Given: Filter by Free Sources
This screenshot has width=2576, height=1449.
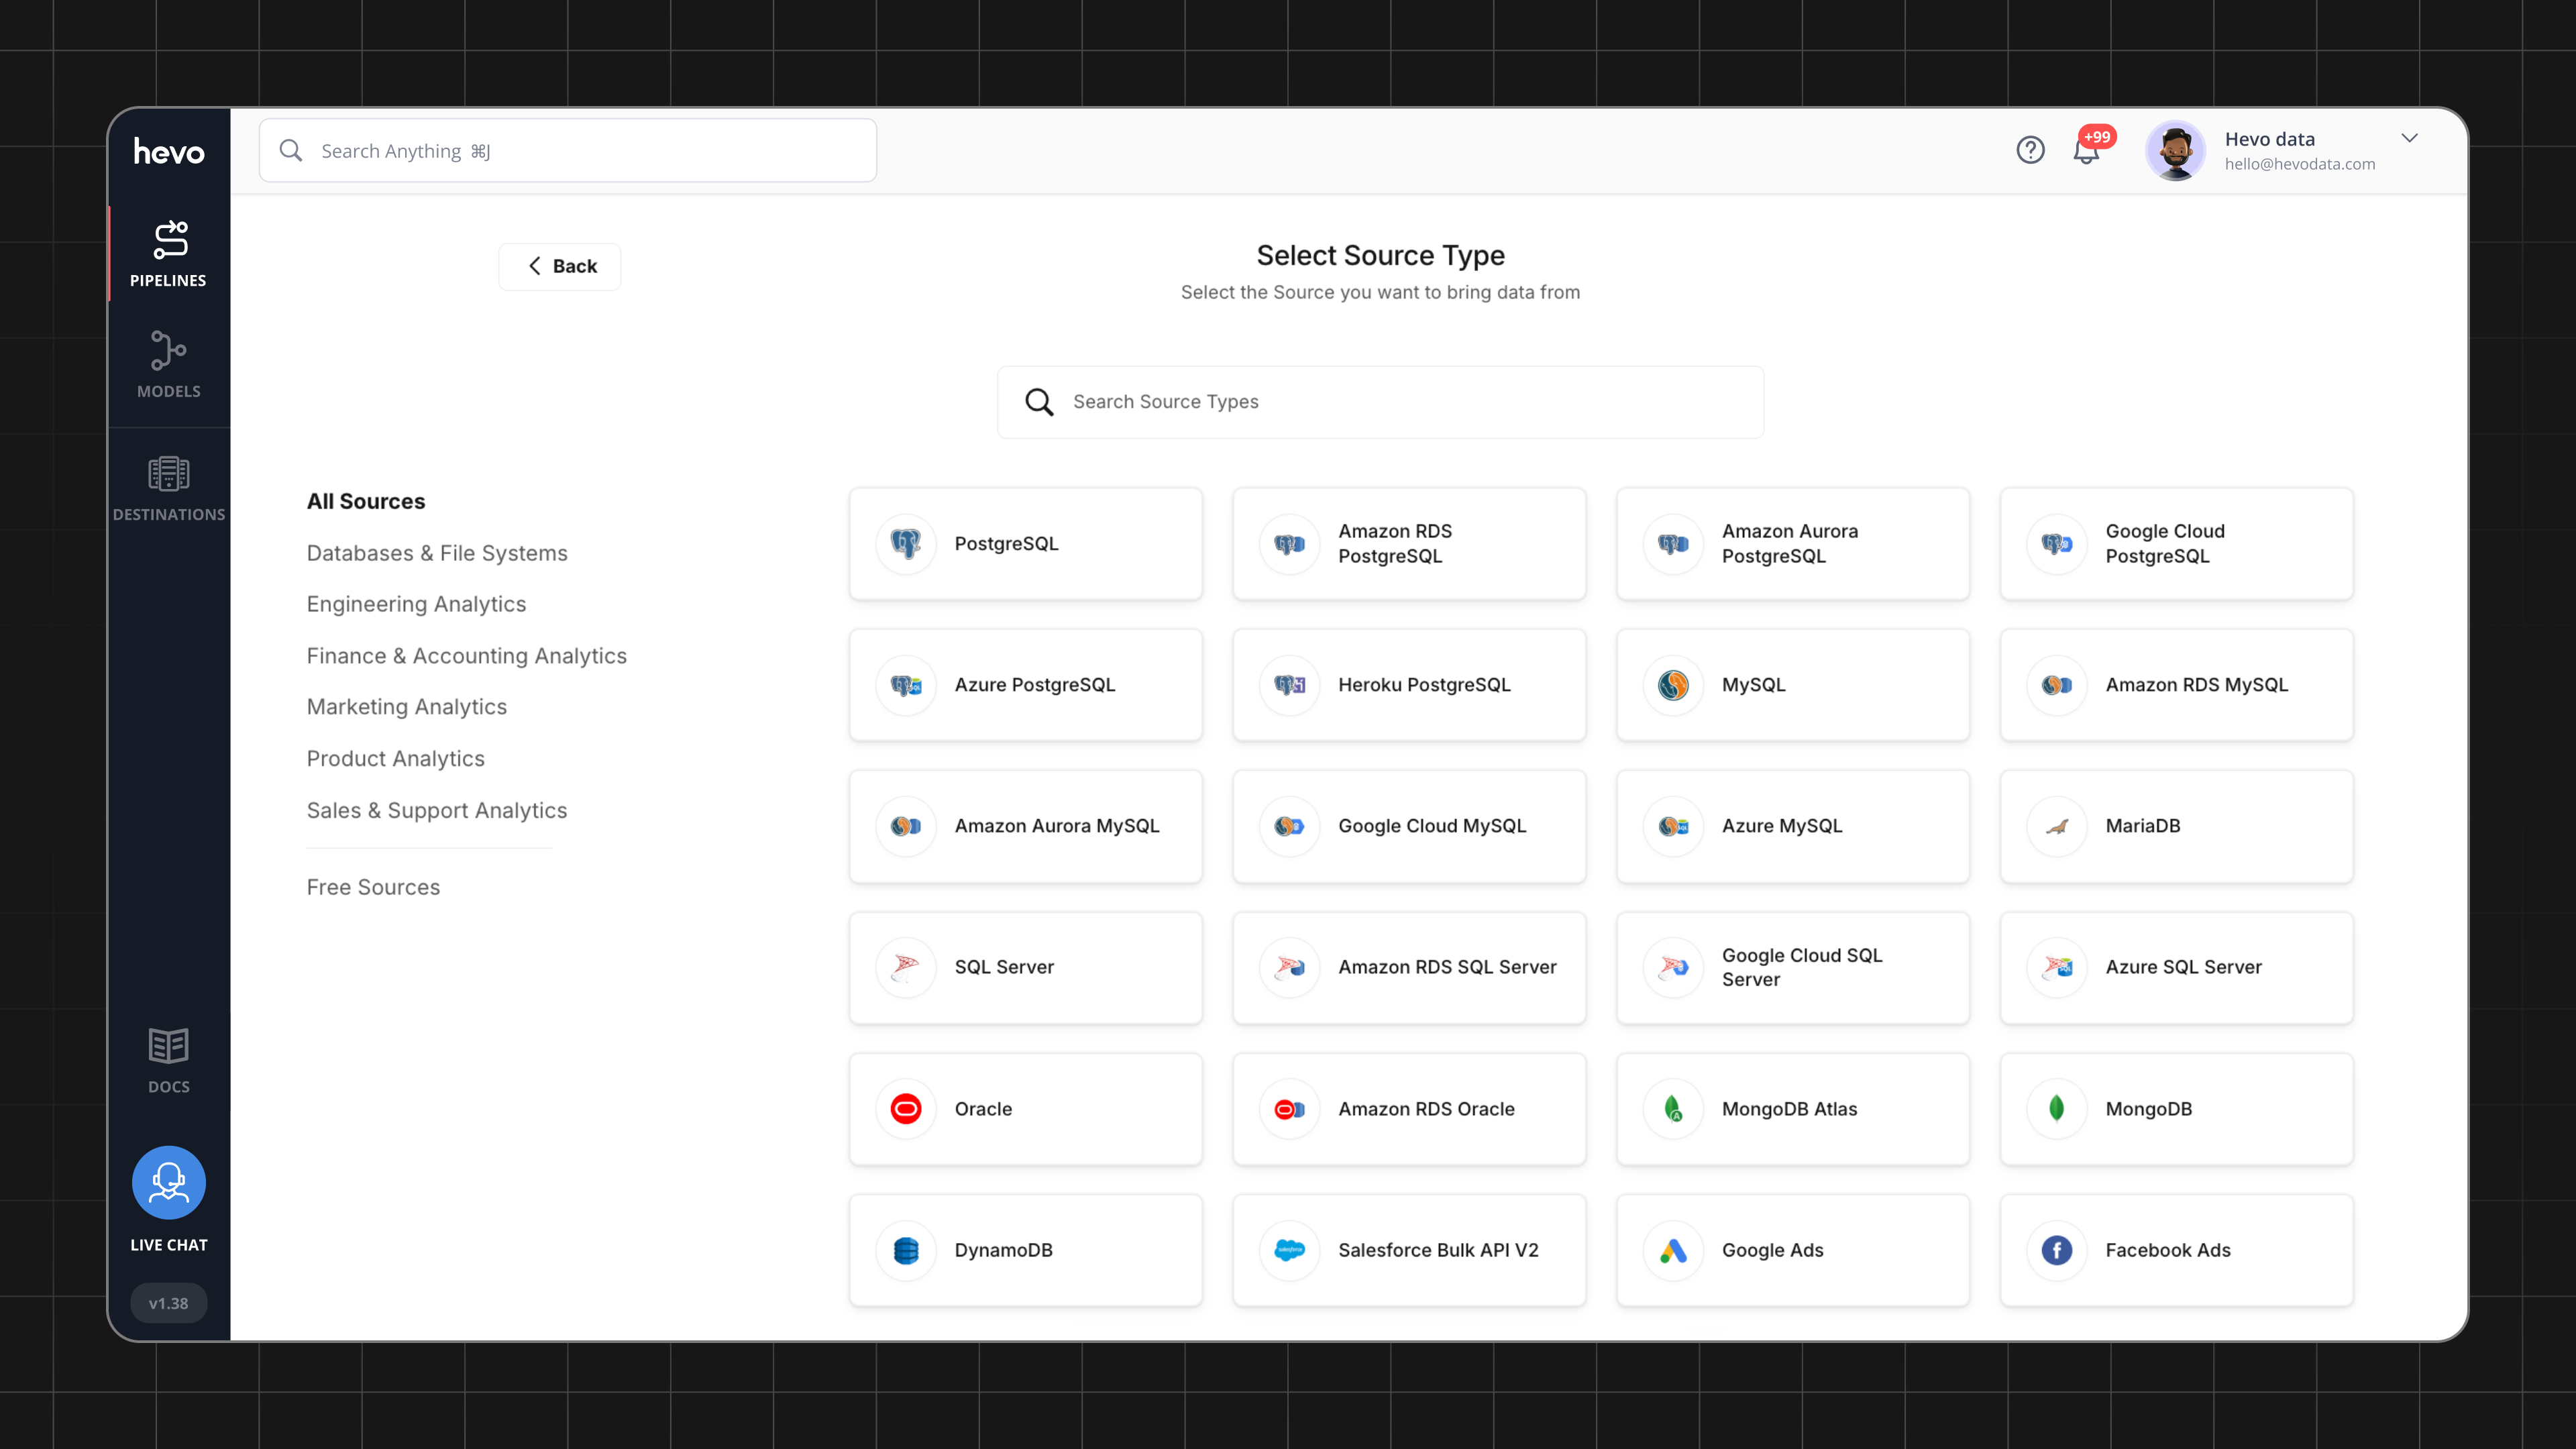Looking at the screenshot, I should click(373, 887).
